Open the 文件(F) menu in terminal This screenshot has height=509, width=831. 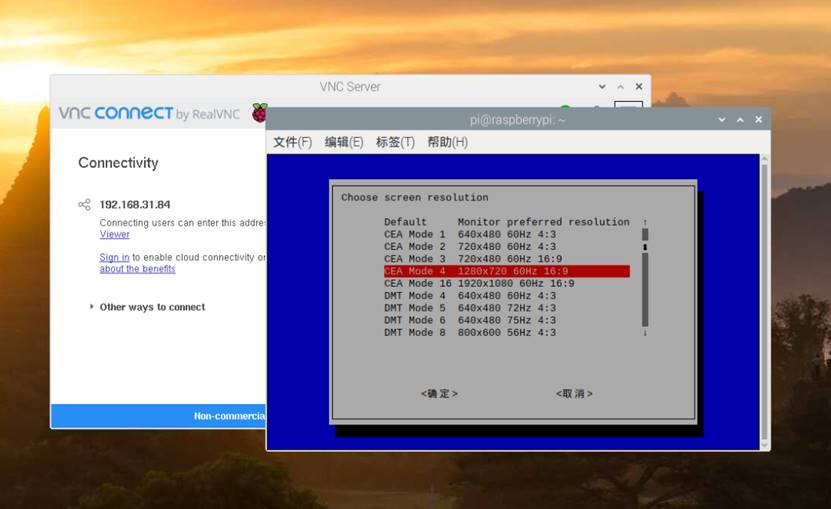[292, 142]
